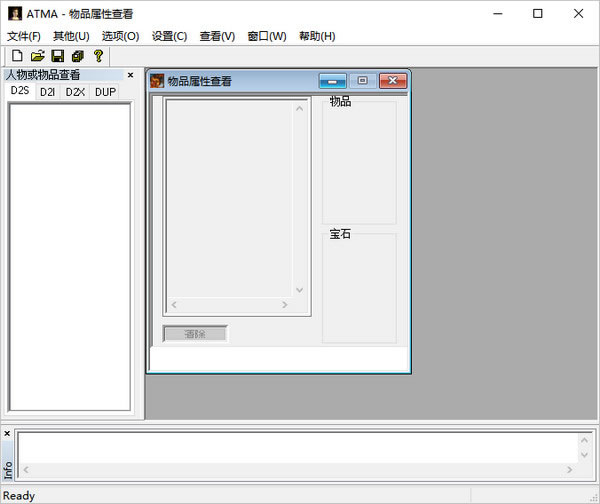Close the 物品属性查看 child window
Image resolution: width=600 pixels, height=504 pixels.
click(393, 81)
